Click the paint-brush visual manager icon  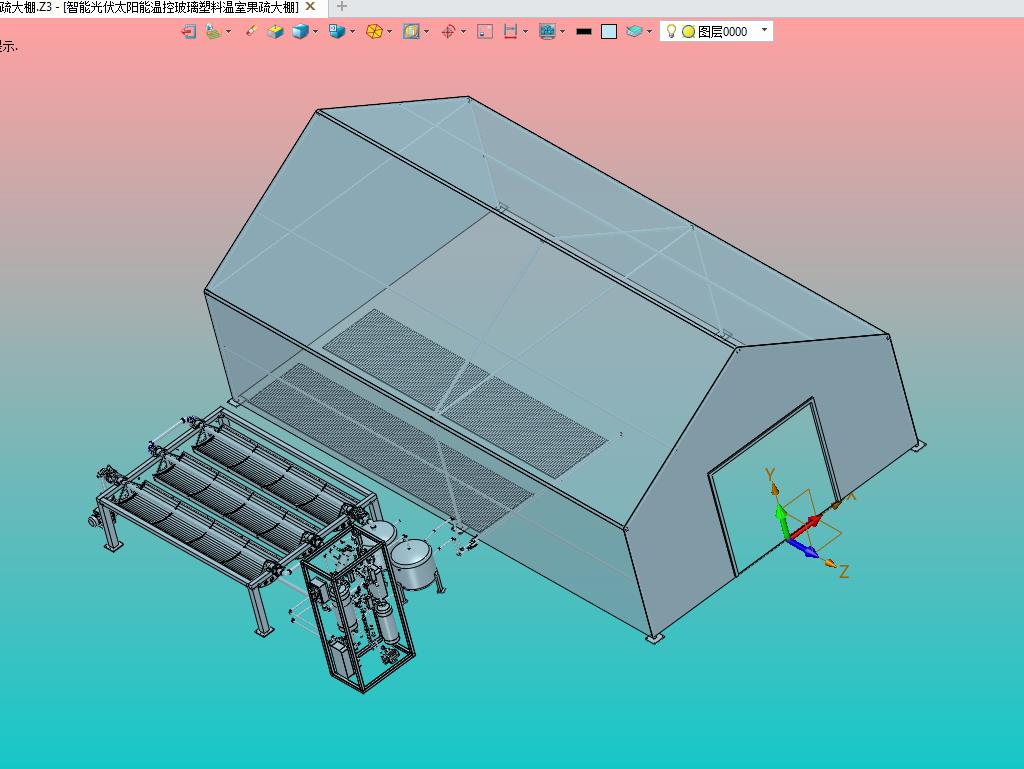click(213, 31)
